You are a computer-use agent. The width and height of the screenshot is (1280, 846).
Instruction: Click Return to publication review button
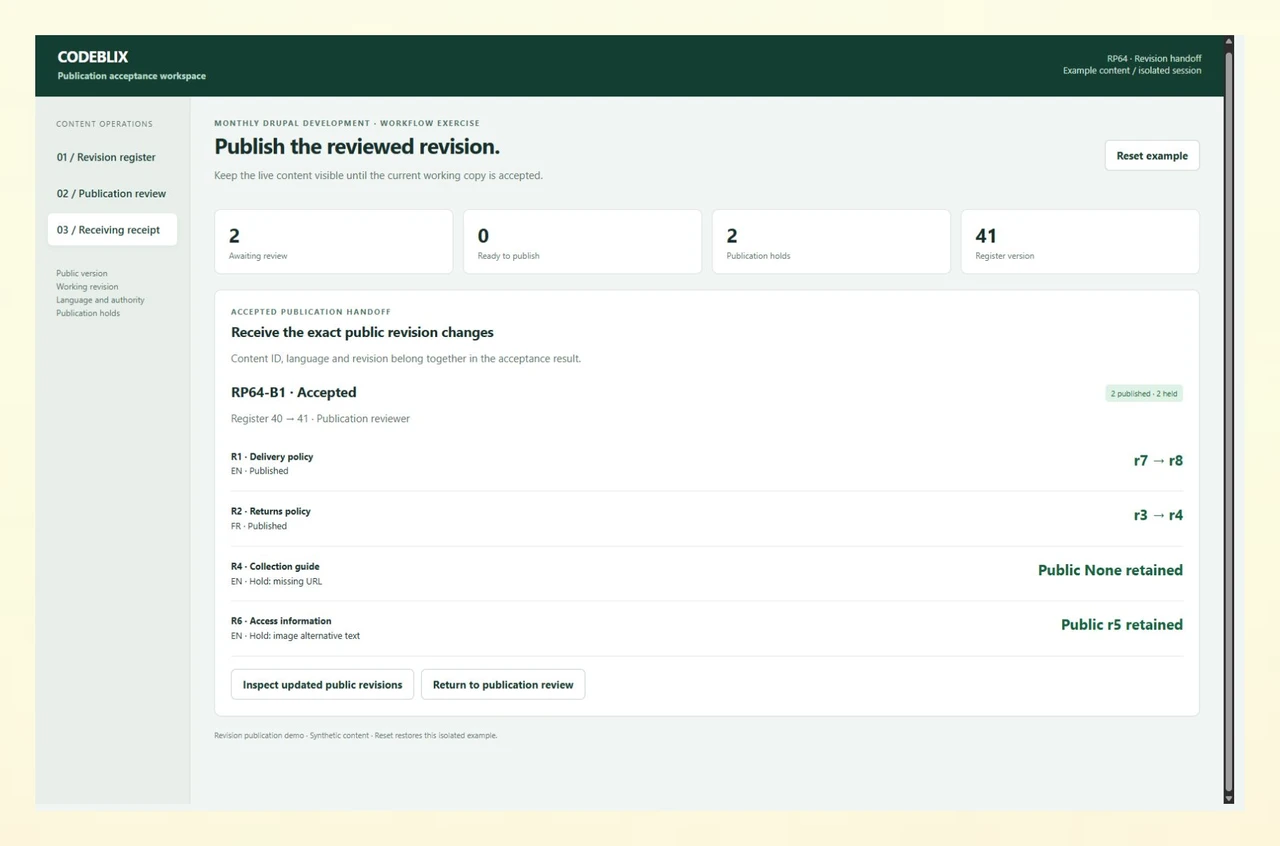503,685
